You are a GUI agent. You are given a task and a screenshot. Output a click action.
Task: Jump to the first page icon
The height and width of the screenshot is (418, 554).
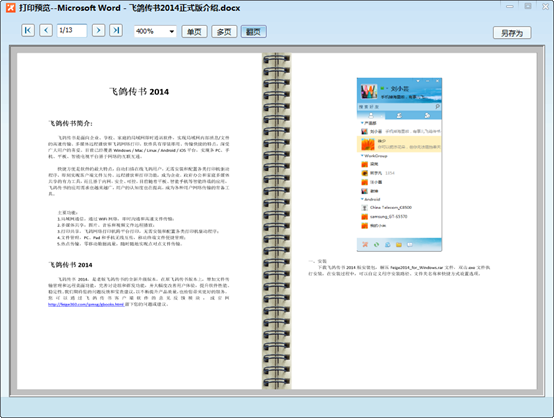pos(28,30)
